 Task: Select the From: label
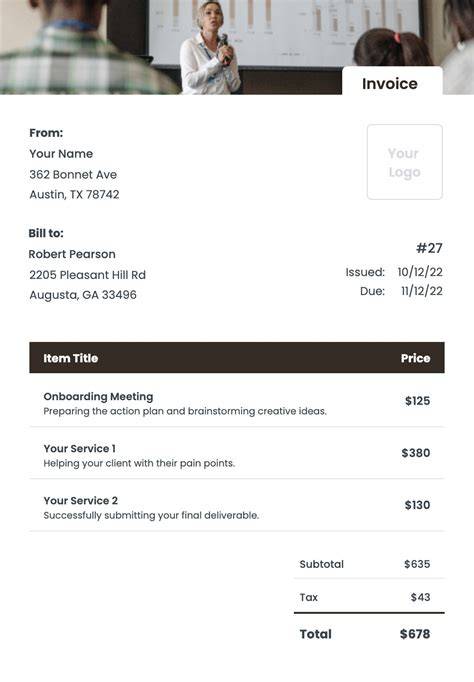[46, 133]
